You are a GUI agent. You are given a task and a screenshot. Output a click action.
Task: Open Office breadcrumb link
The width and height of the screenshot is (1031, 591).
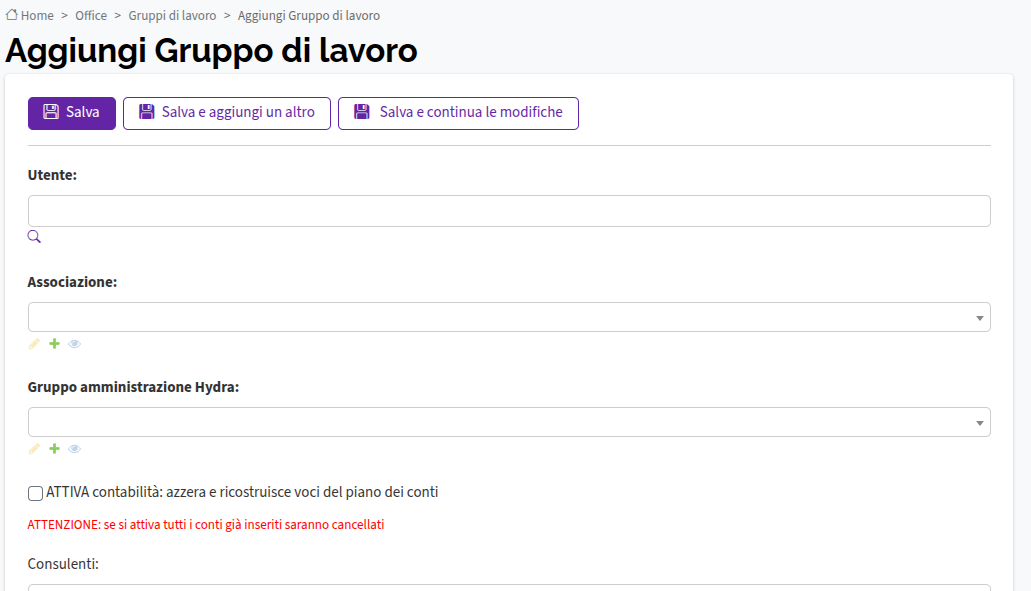(91, 15)
